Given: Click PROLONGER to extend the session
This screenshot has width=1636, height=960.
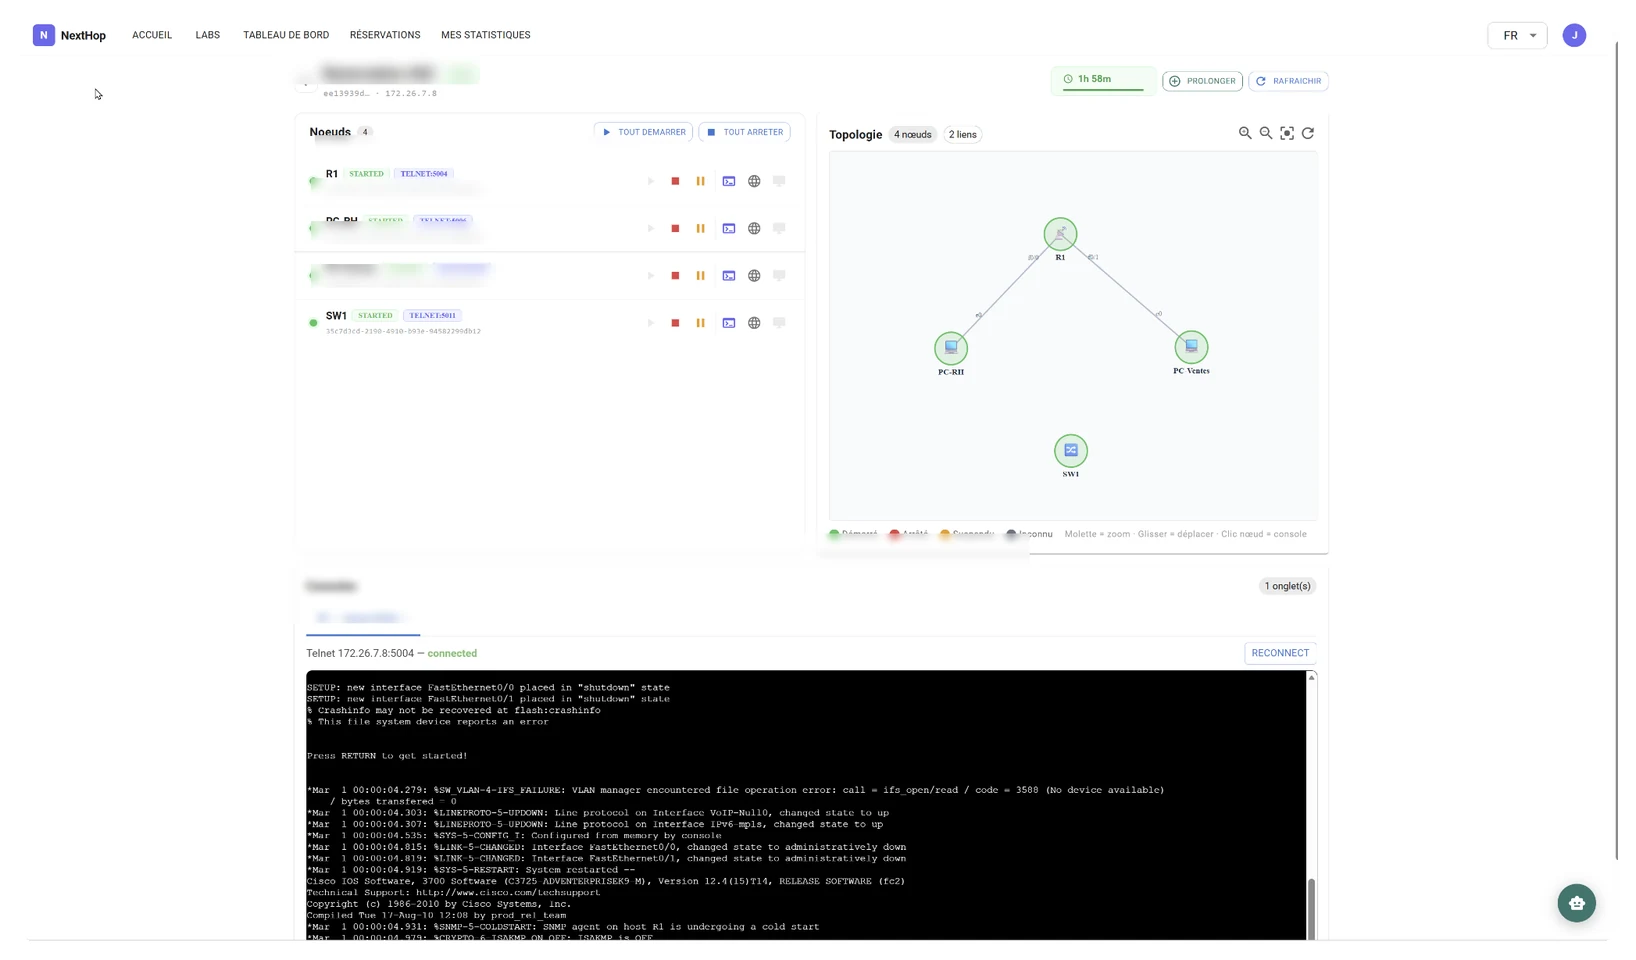Looking at the screenshot, I should pyautogui.click(x=1202, y=81).
